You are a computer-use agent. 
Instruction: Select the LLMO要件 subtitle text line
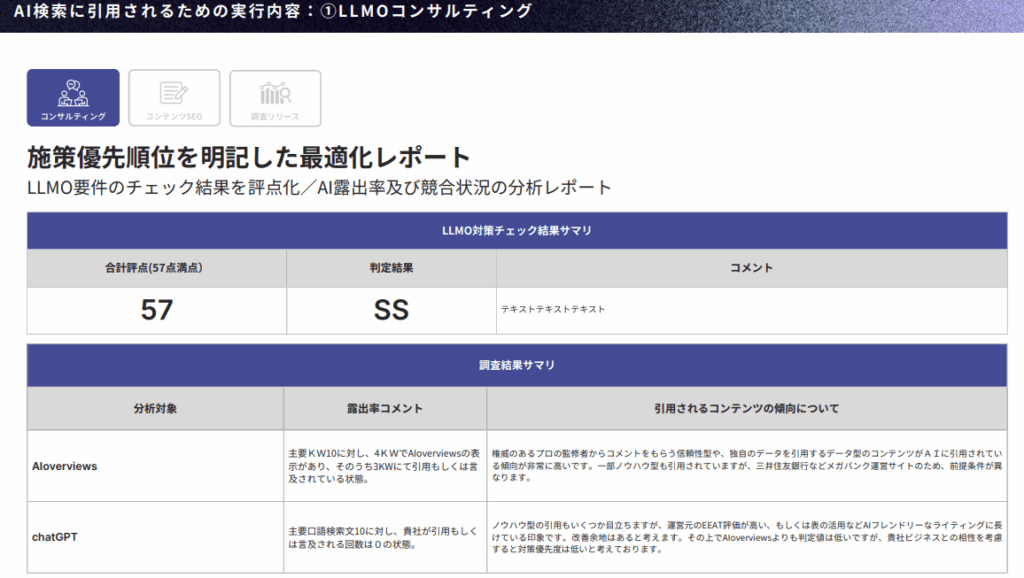pyautogui.click(x=319, y=188)
